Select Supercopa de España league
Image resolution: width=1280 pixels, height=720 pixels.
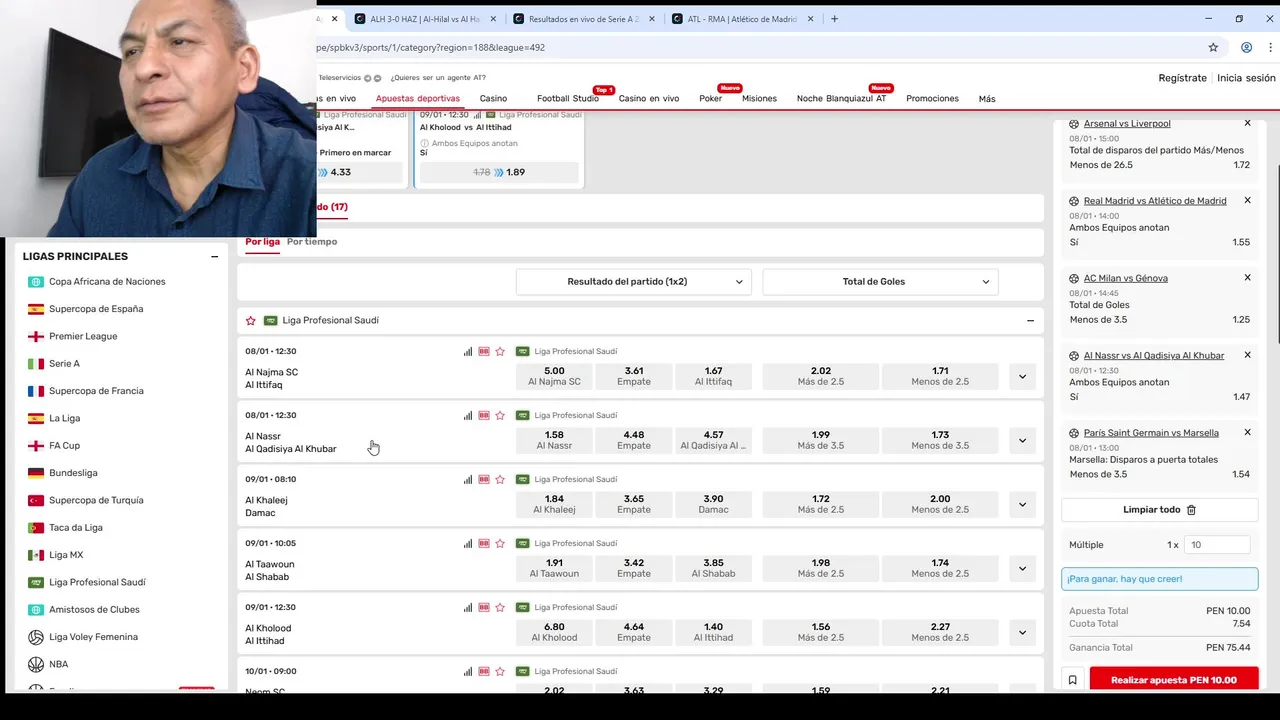pos(96,309)
